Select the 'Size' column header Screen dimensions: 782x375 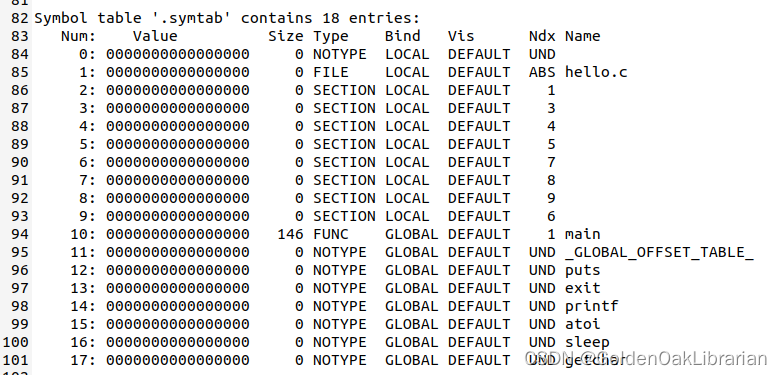[285, 36]
